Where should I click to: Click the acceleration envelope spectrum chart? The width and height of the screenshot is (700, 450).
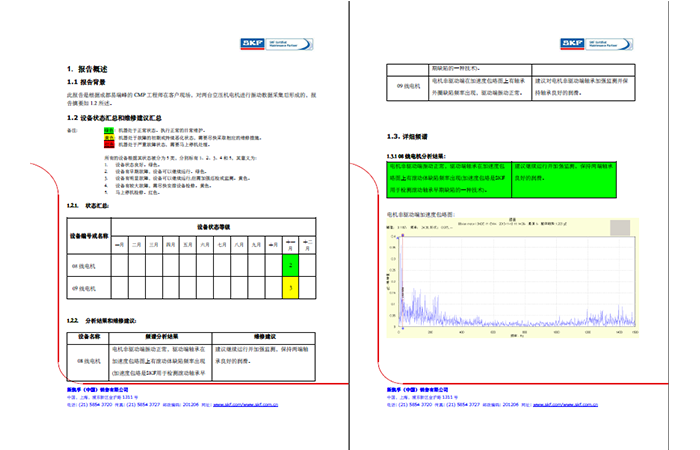point(512,280)
